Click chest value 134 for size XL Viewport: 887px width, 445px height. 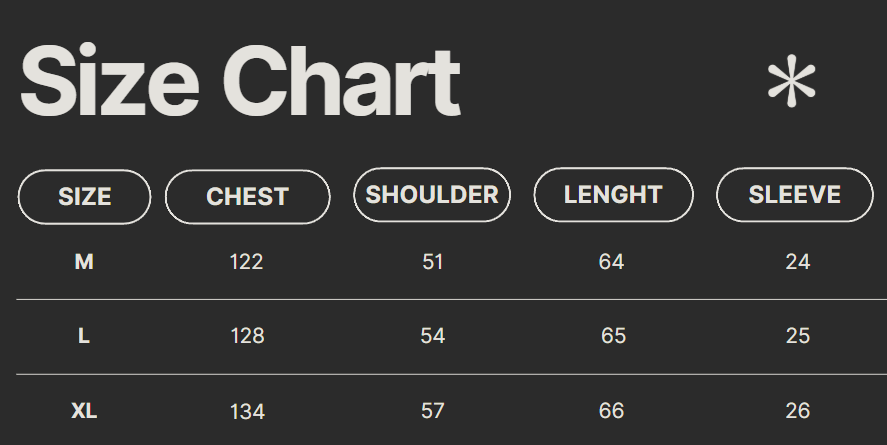click(x=247, y=411)
